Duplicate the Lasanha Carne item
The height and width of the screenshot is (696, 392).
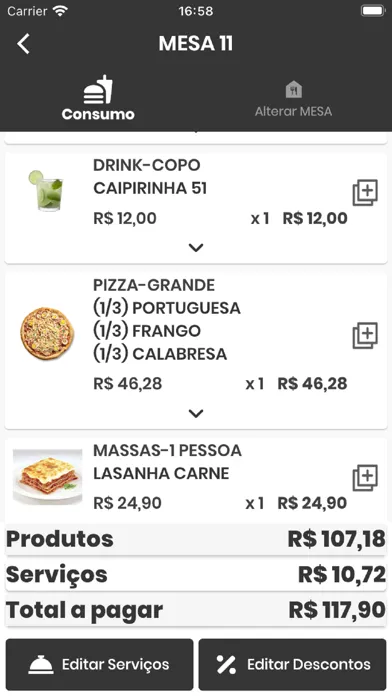365,478
